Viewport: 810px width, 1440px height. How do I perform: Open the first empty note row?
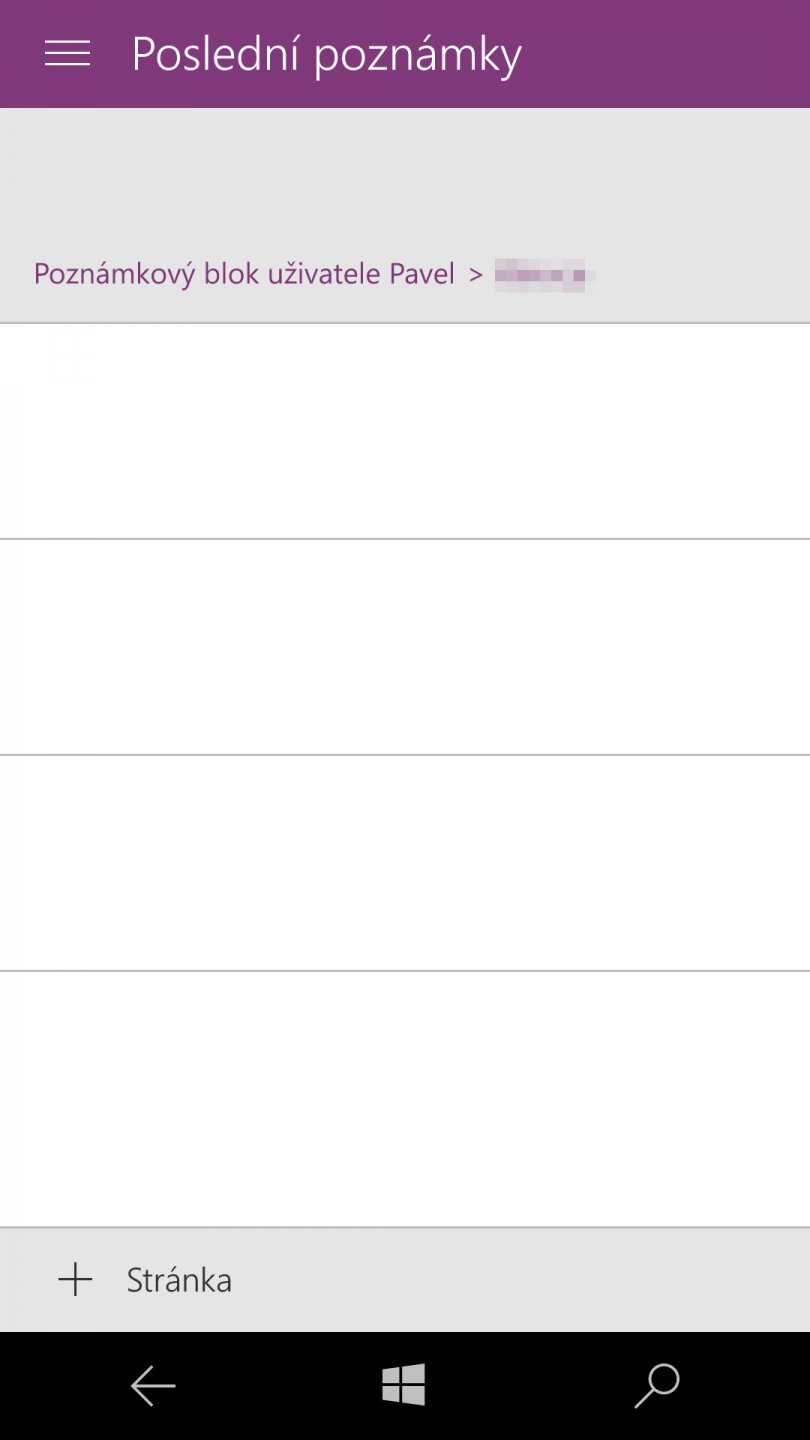click(x=405, y=431)
